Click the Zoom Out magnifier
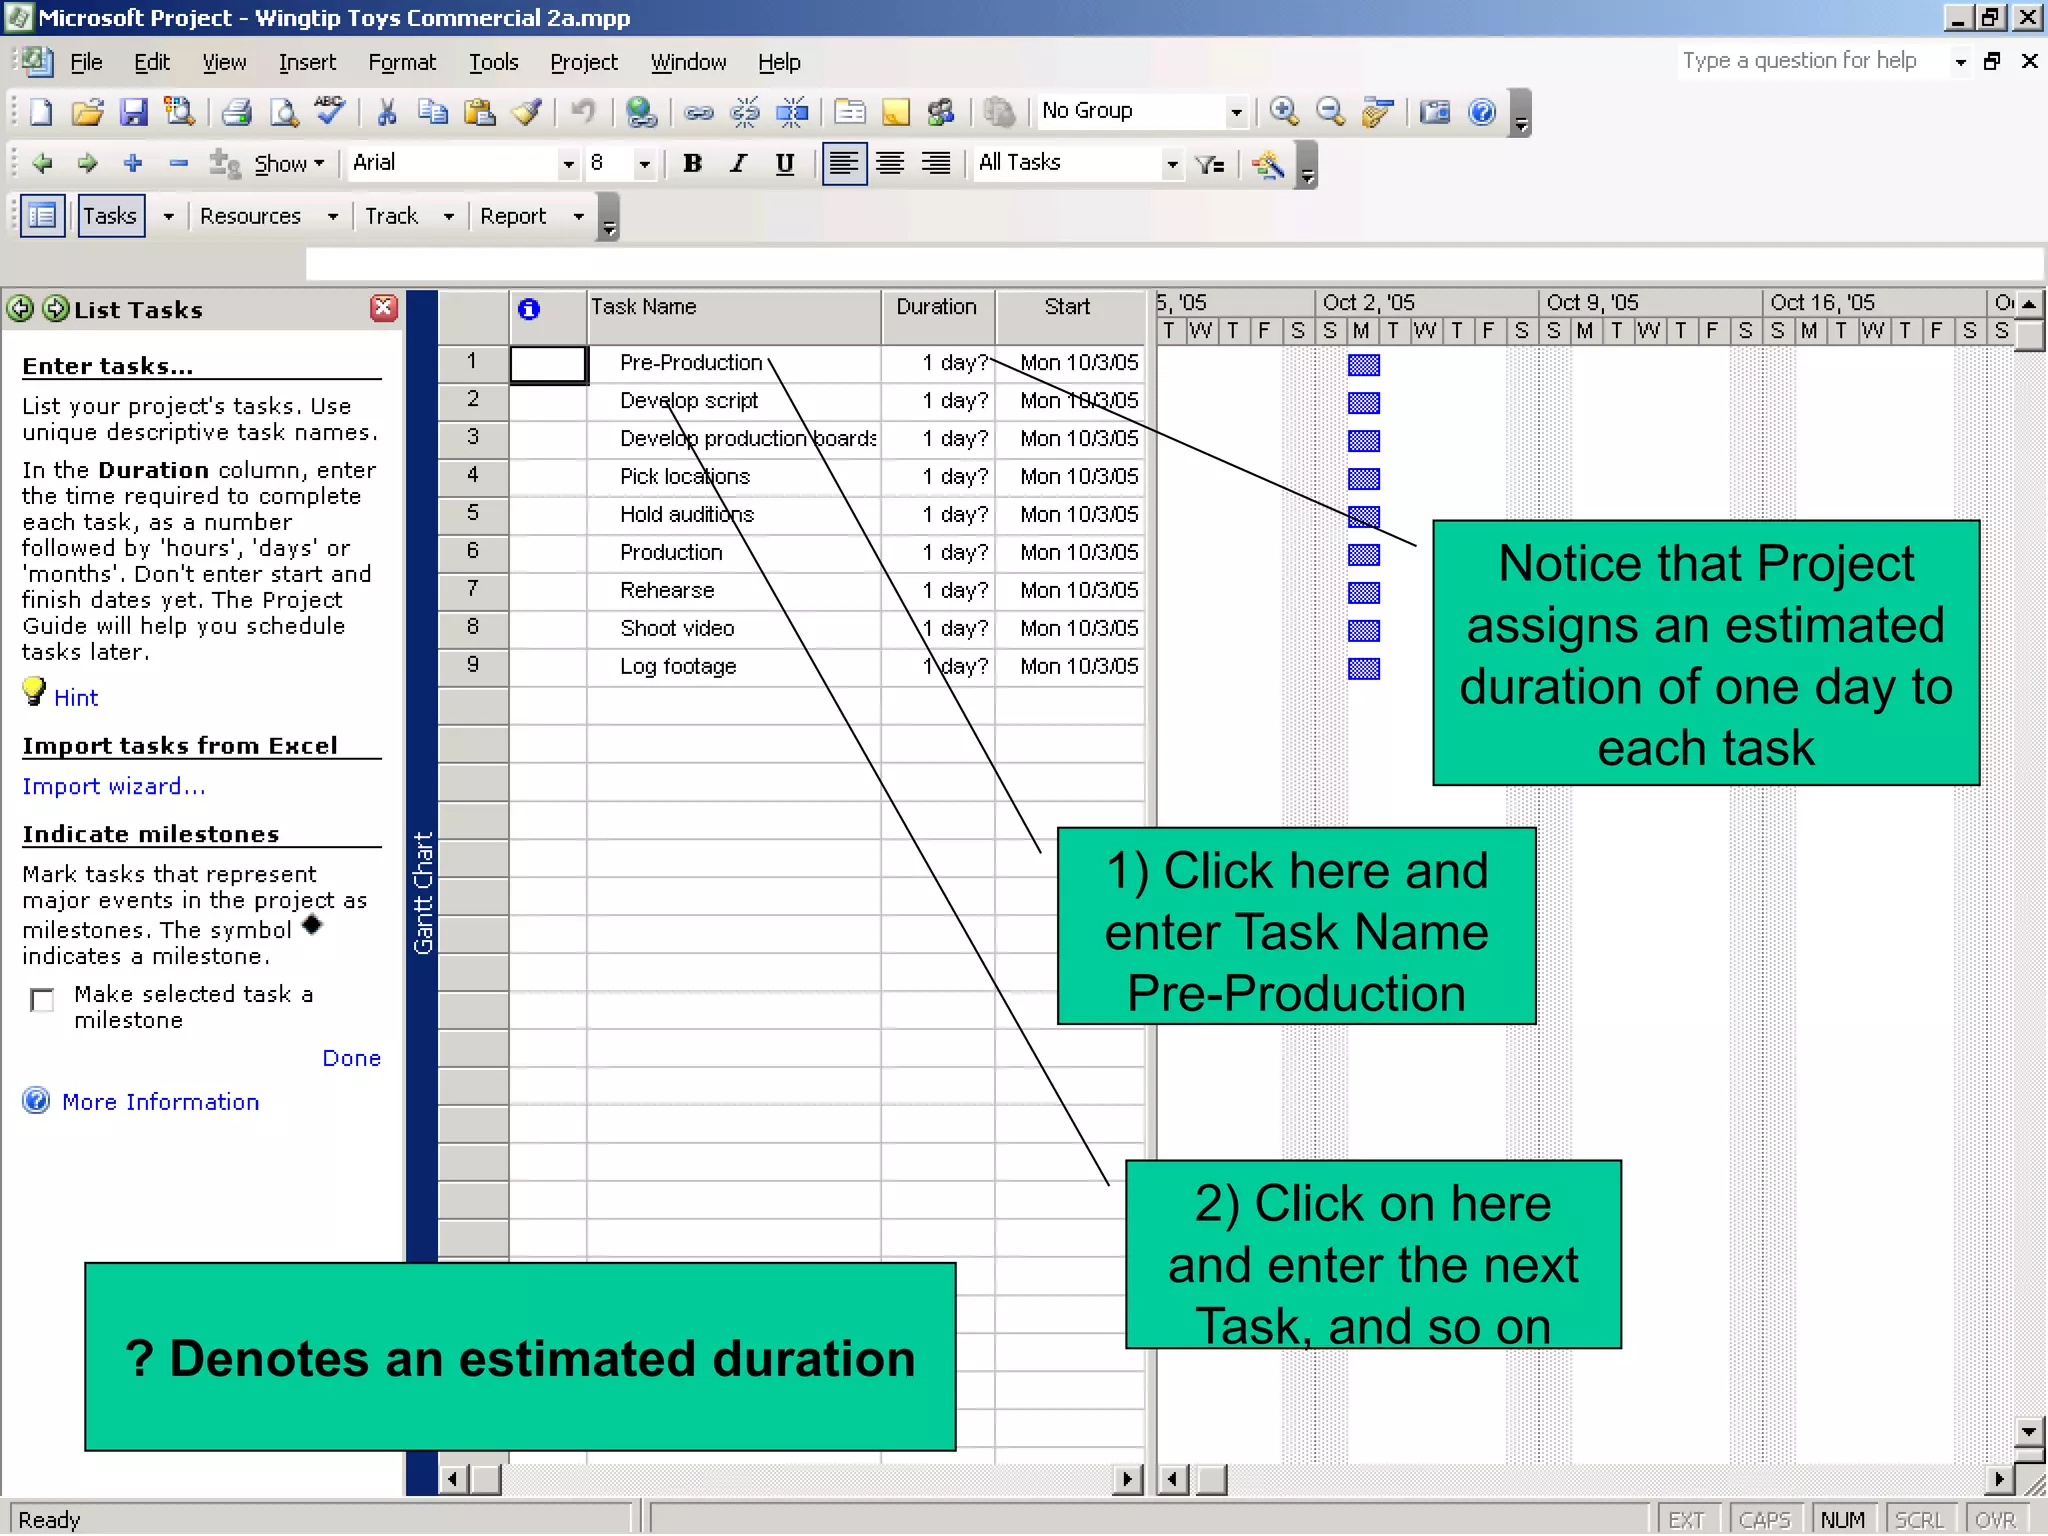The width and height of the screenshot is (2048, 1536). point(1331,112)
